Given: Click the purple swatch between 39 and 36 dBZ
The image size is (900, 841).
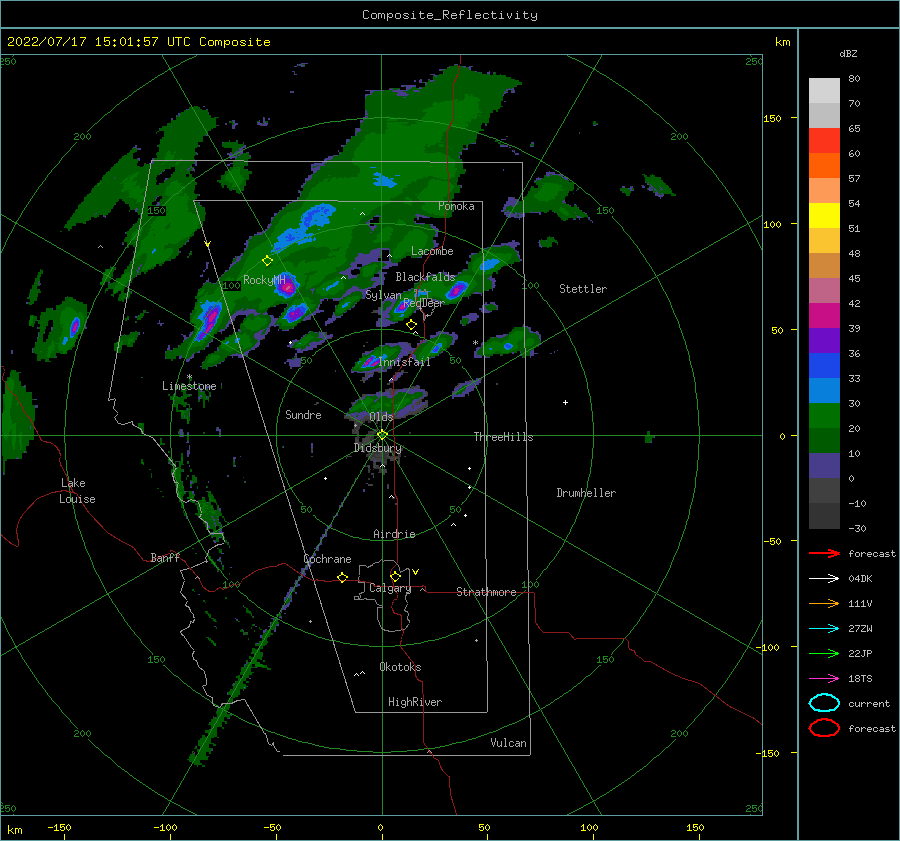Looking at the screenshot, I should [824, 341].
